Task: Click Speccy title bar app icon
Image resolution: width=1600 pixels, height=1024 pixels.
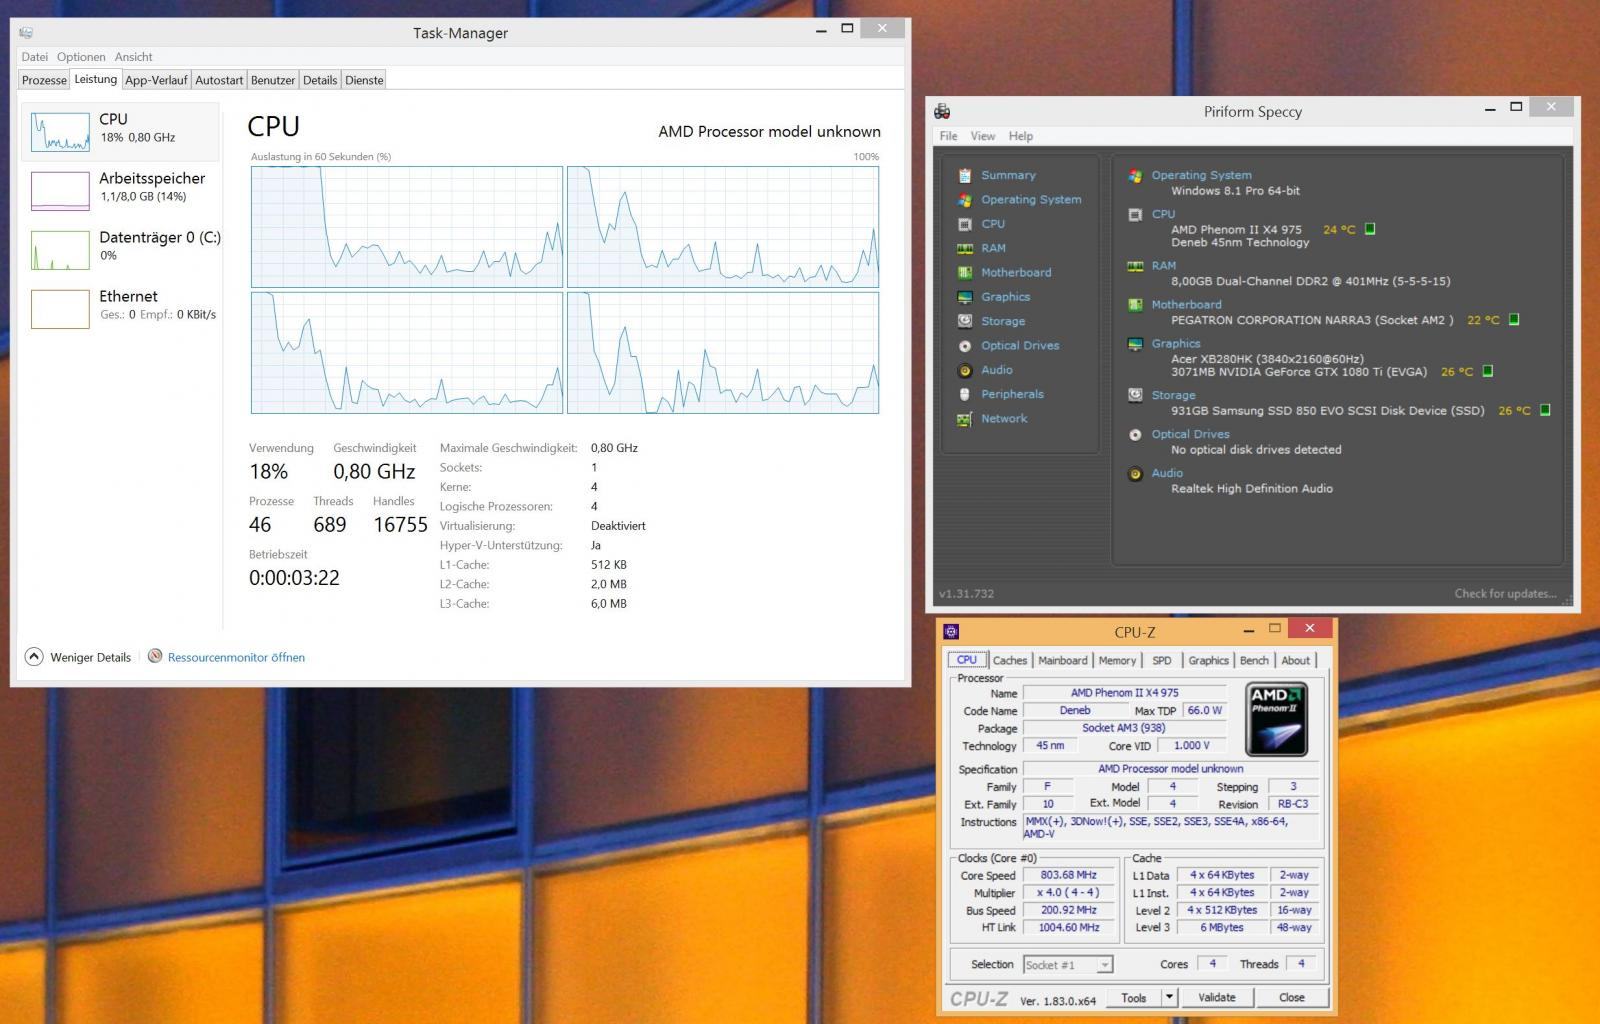Action: tap(942, 111)
